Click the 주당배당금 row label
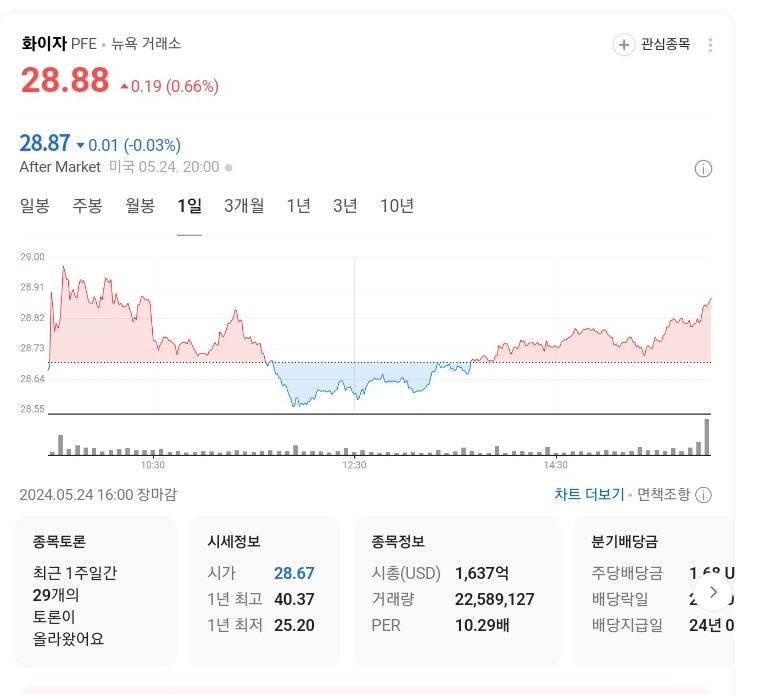 [627, 573]
